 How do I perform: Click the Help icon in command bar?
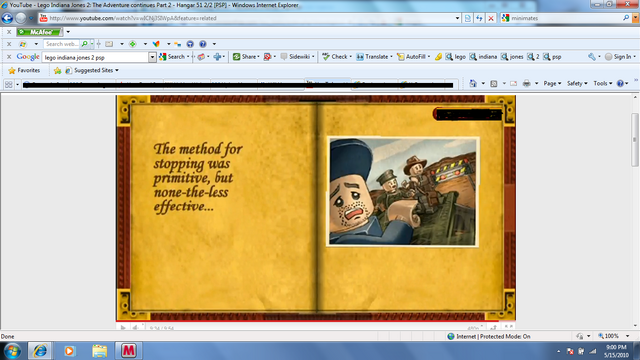620,83
